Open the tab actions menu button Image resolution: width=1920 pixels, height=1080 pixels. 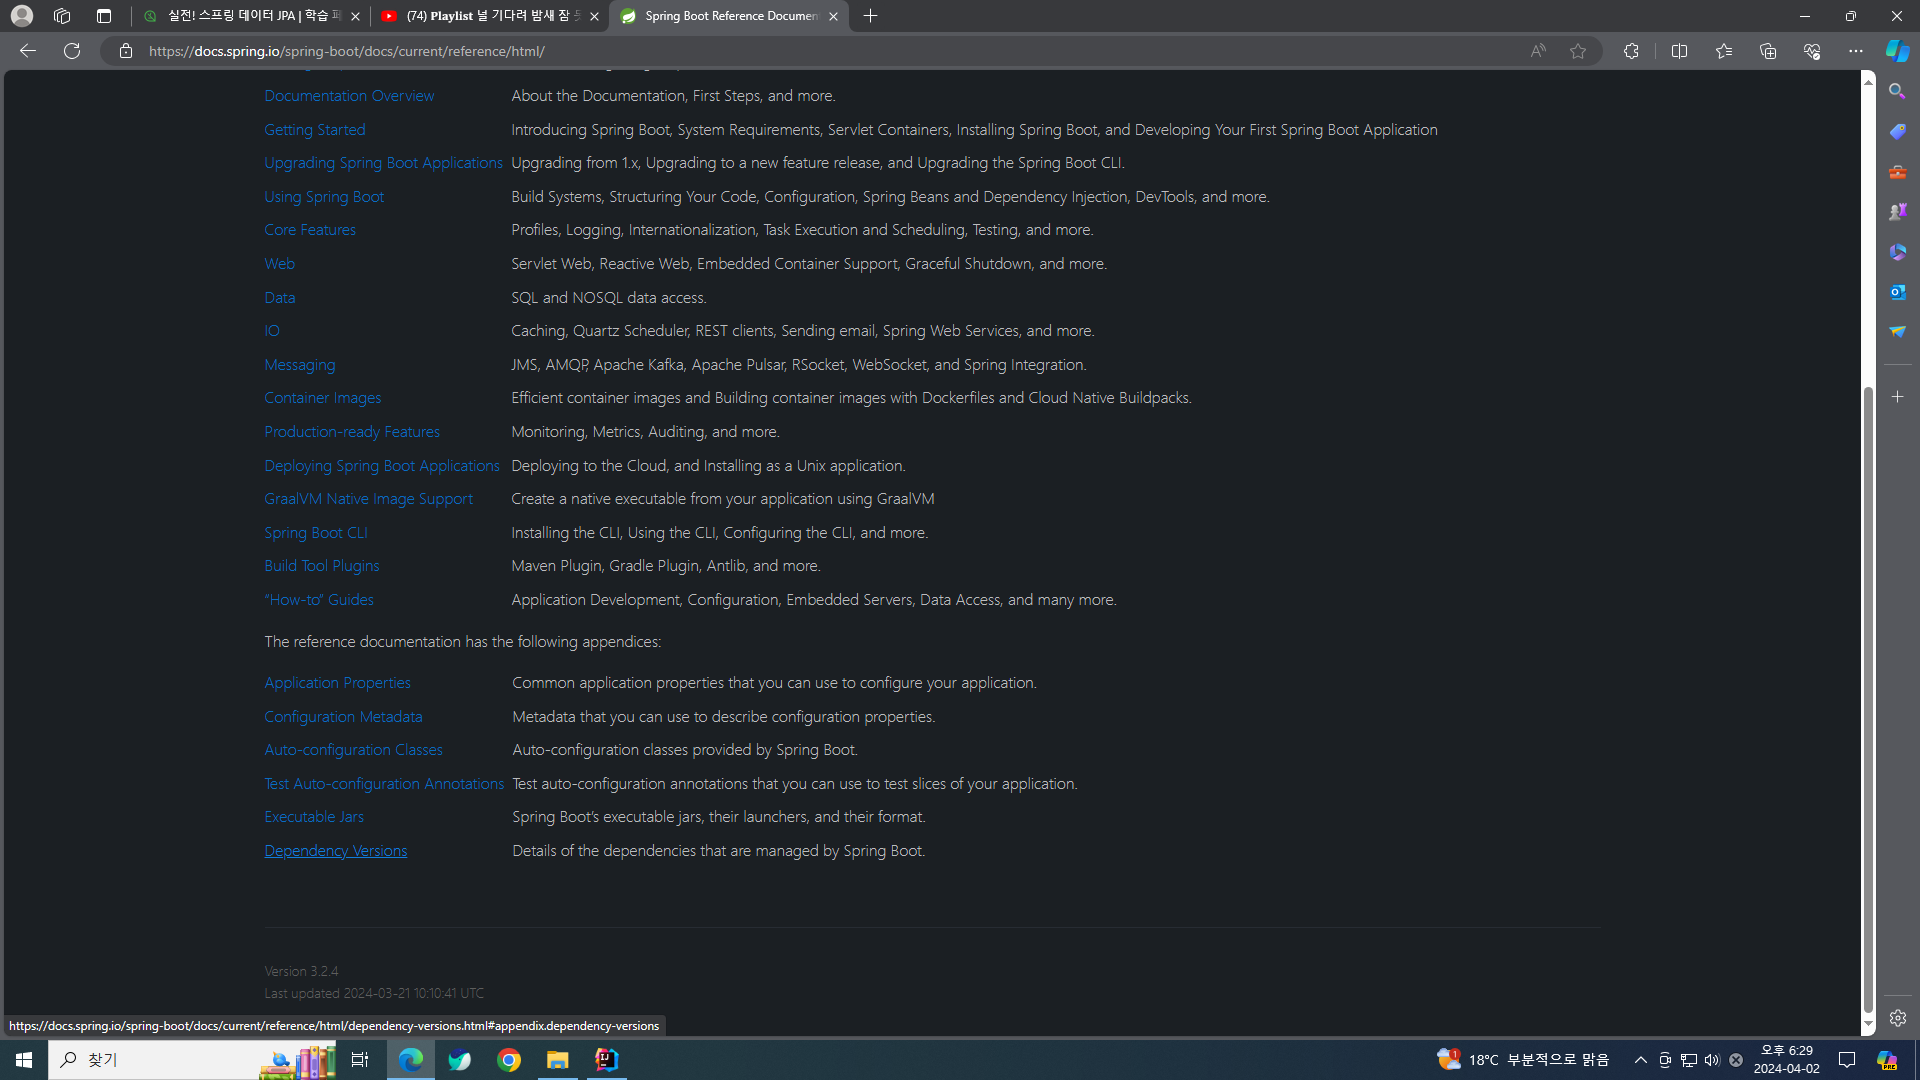tap(104, 16)
